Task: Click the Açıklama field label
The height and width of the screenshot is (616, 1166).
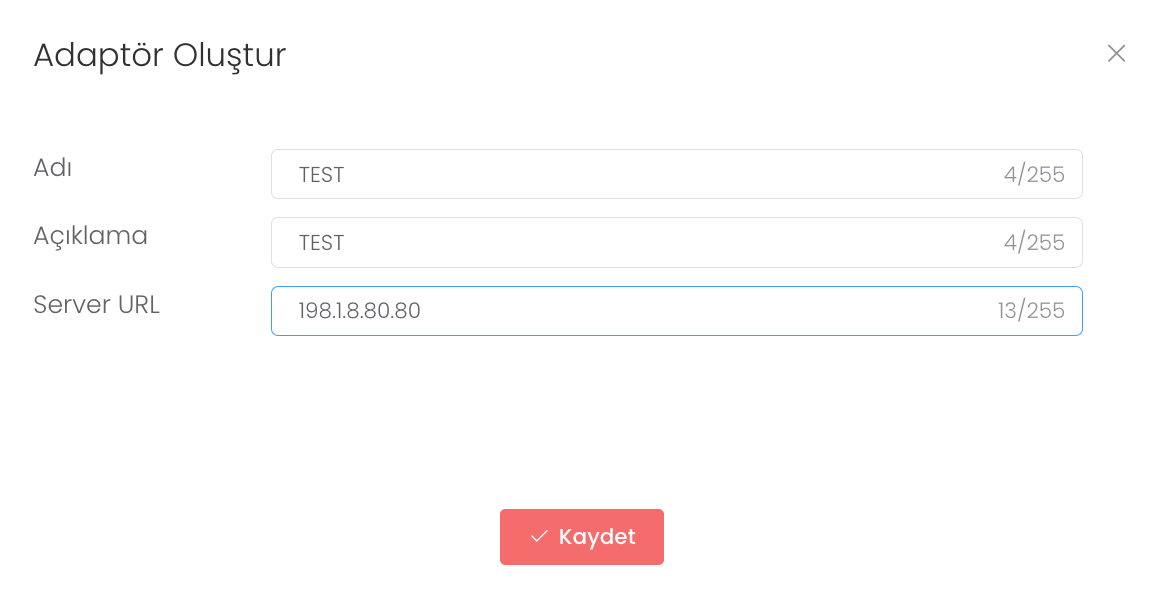Action: [x=90, y=236]
